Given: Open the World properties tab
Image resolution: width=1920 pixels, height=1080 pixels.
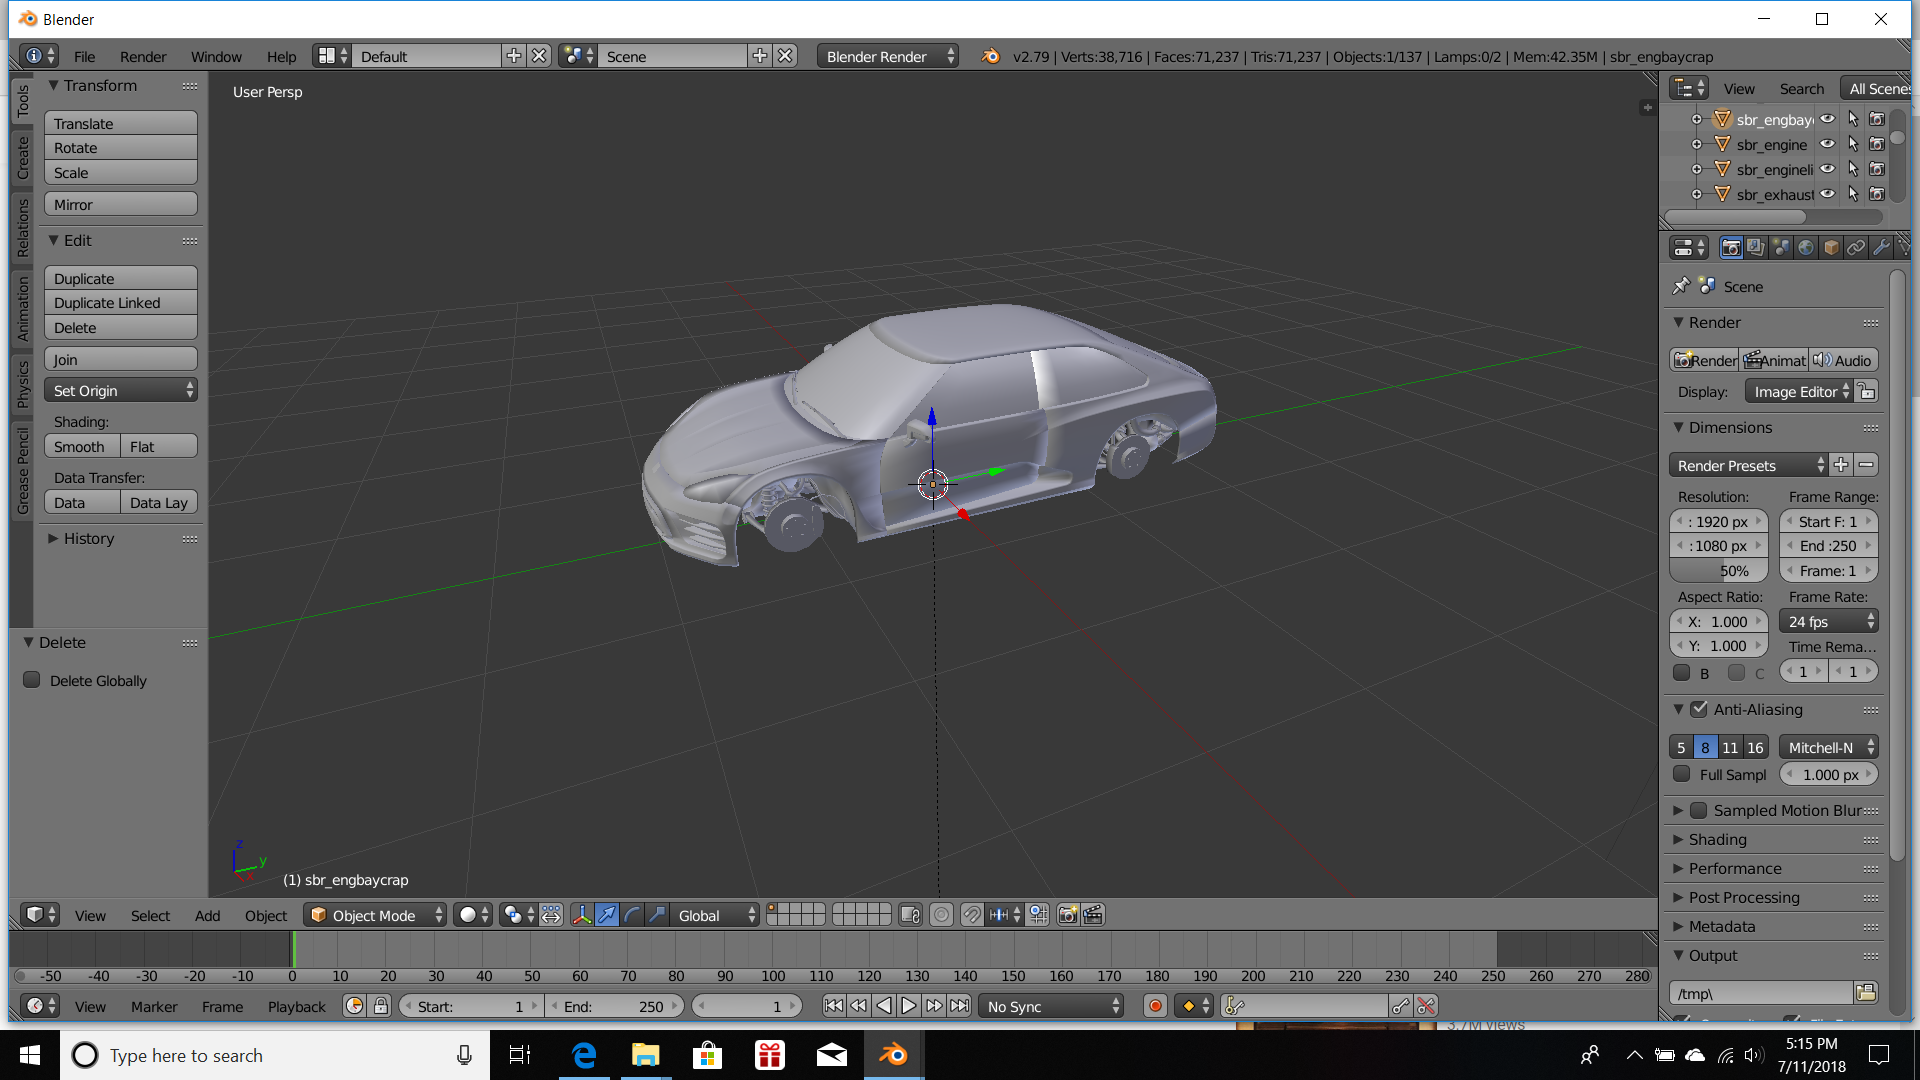Looking at the screenshot, I should (1806, 248).
